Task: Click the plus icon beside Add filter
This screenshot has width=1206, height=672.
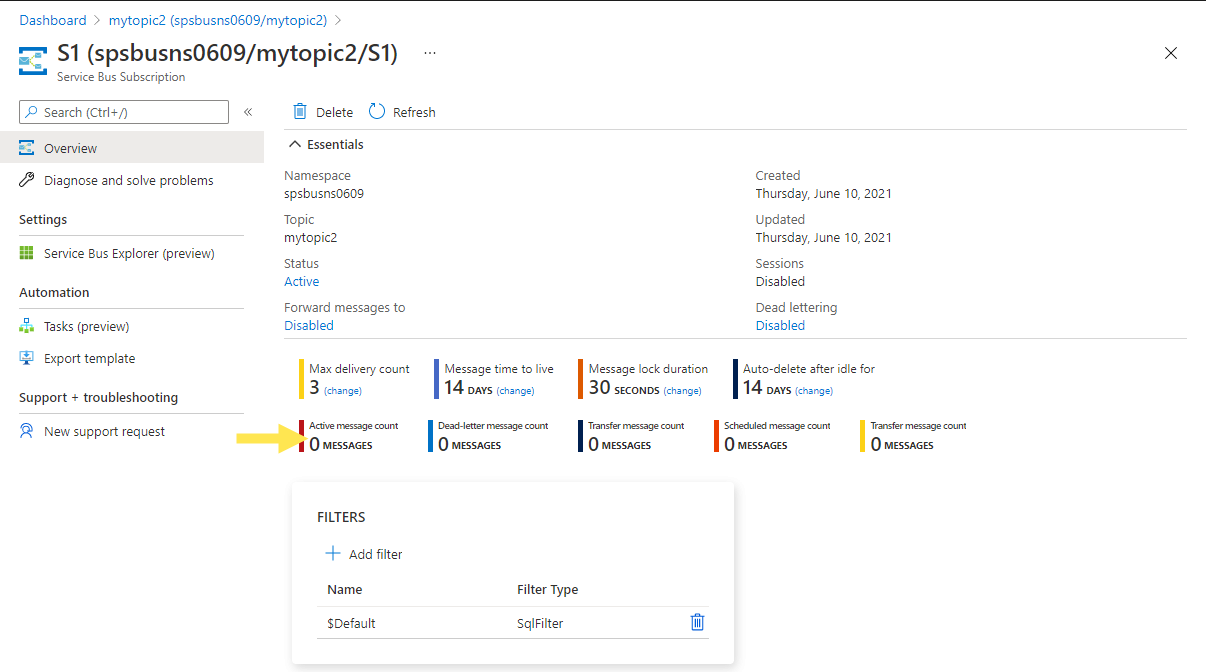Action: [333, 553]
